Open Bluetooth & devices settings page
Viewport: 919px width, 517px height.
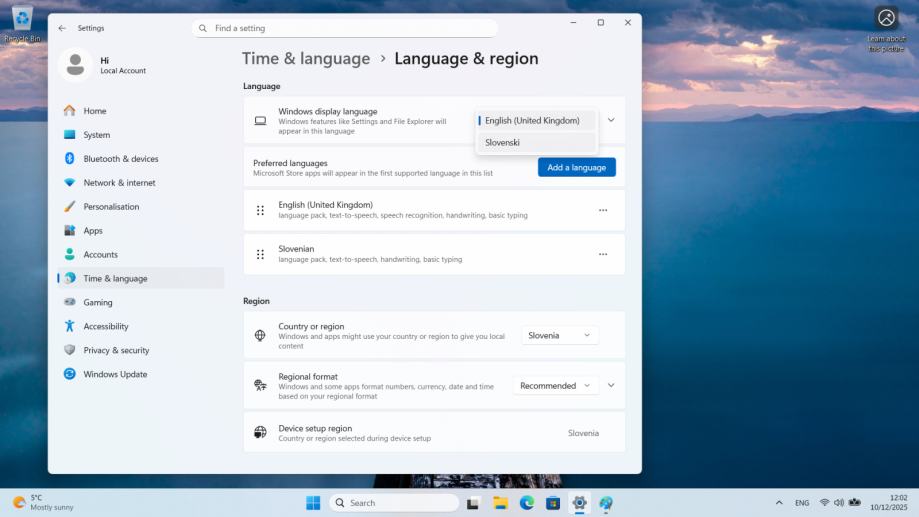(x=120, y=159)
